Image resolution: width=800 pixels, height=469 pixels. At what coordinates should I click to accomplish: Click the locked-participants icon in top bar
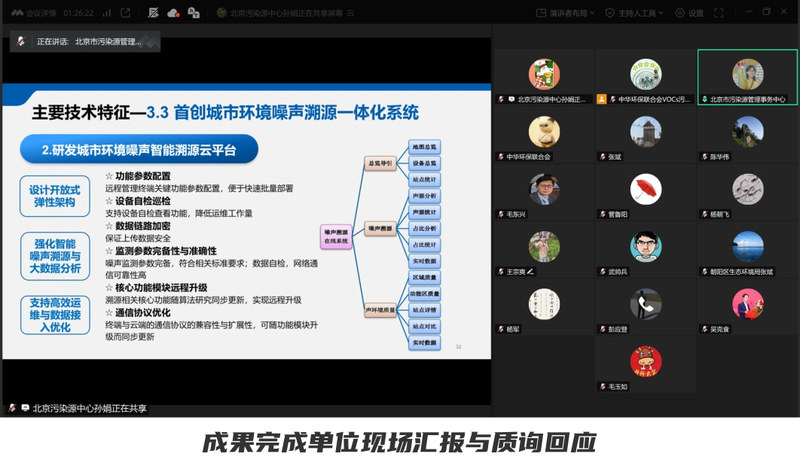(x=193, y=13)
